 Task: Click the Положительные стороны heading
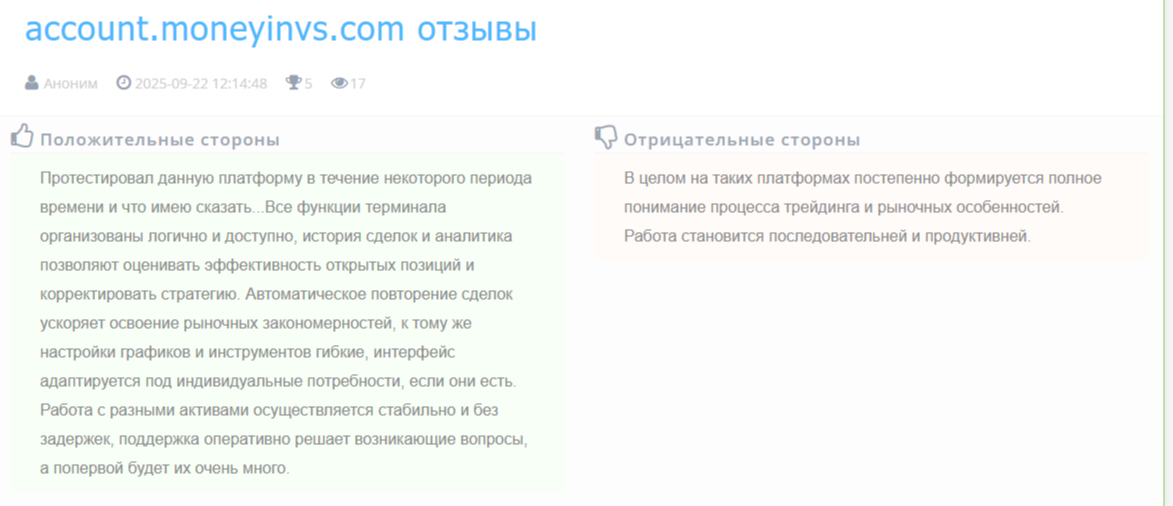(160, 140)
